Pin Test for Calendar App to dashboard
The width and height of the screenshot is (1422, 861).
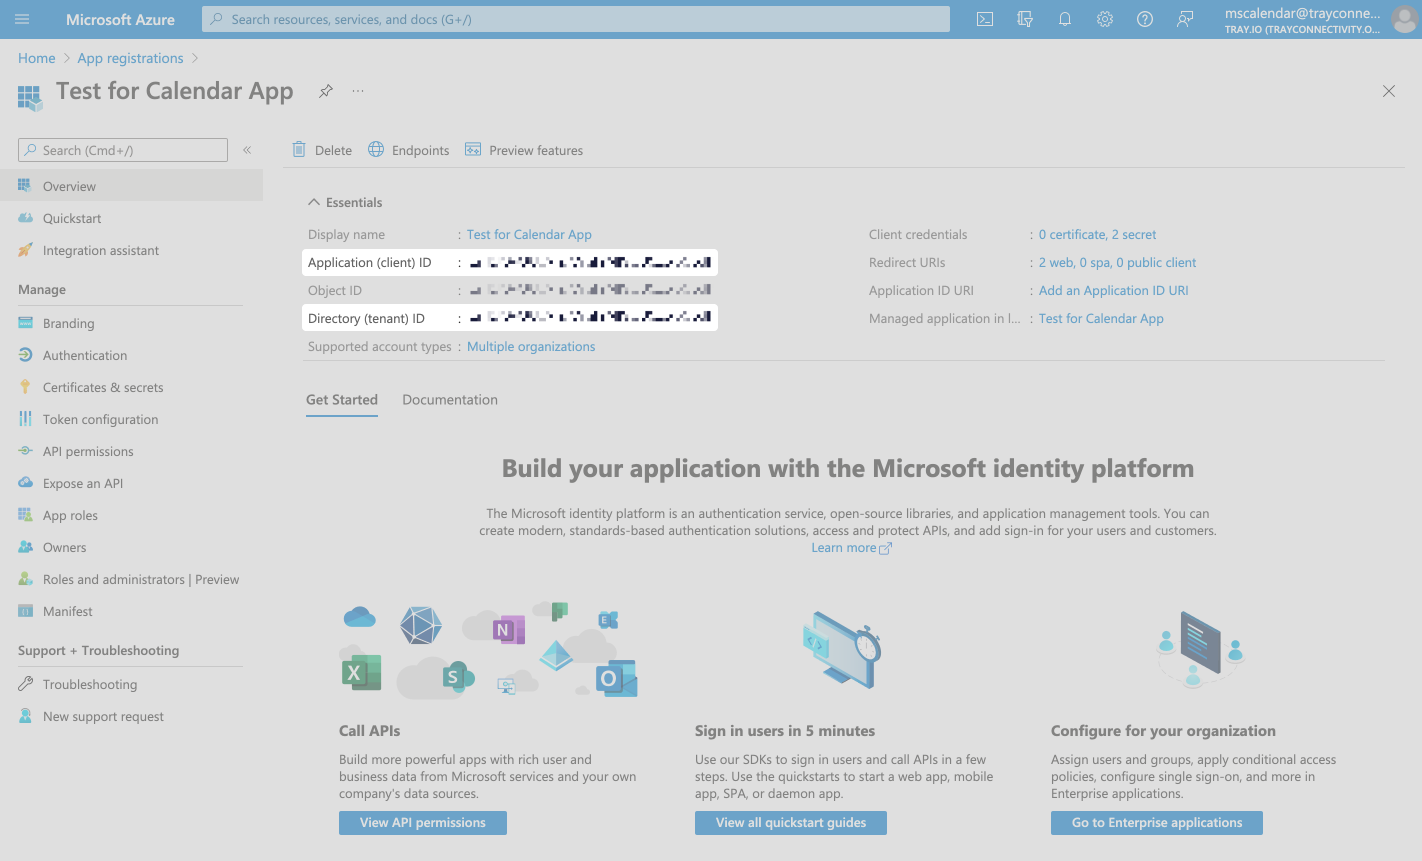[x=325, y=90]
